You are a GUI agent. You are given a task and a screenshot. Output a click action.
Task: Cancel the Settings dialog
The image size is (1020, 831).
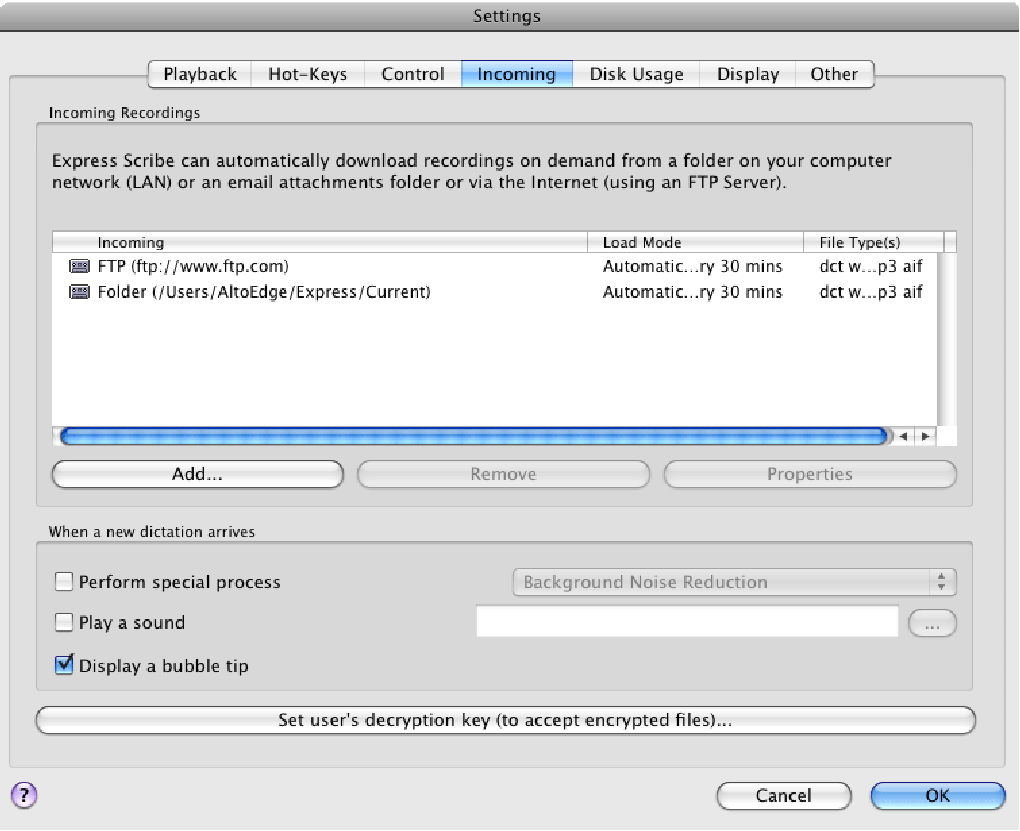(x=784, y=796)
